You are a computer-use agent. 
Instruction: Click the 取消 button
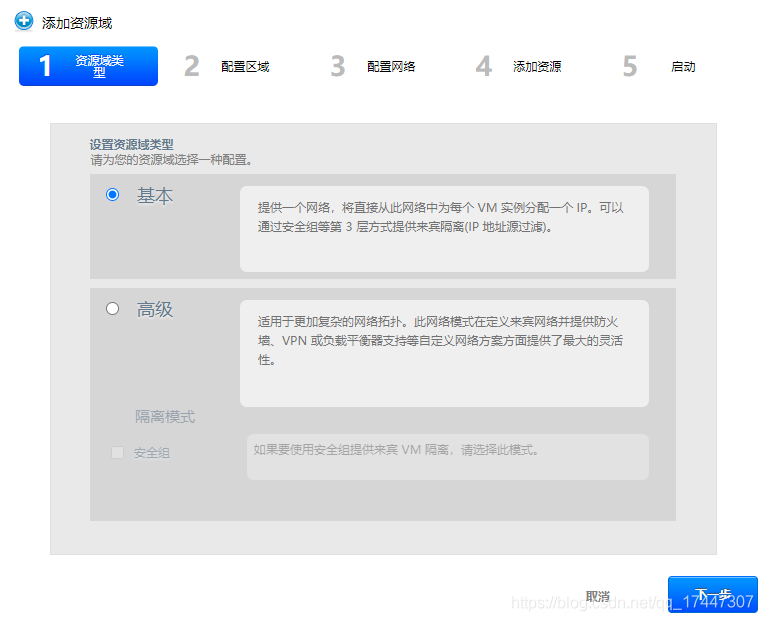[598, 596]
